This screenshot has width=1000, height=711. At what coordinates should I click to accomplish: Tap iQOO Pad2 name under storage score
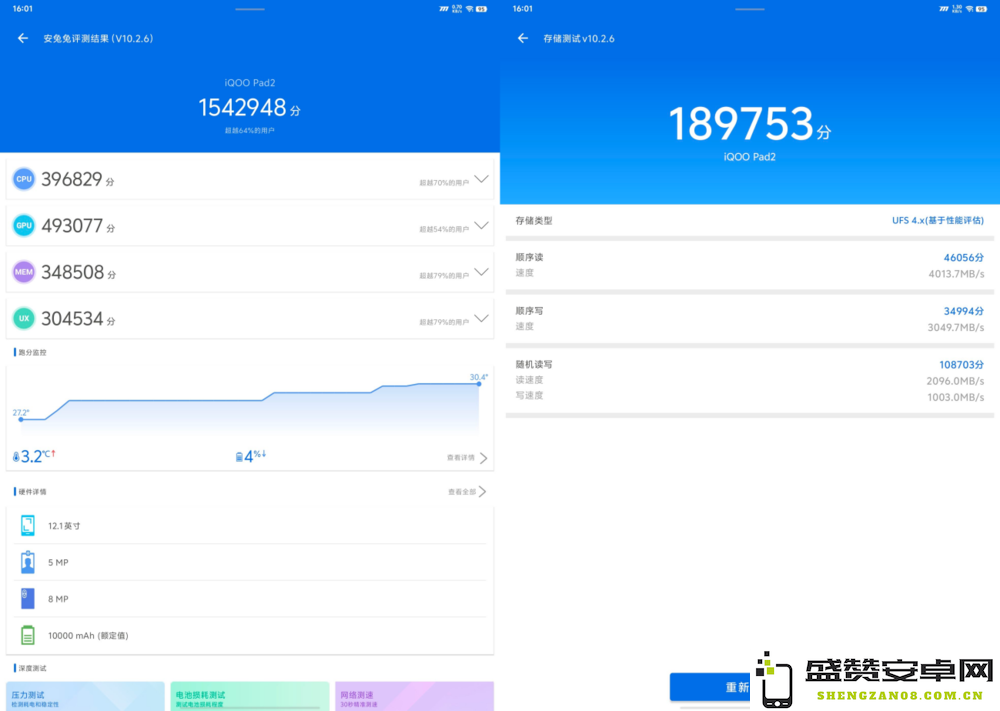pos(749,157)
